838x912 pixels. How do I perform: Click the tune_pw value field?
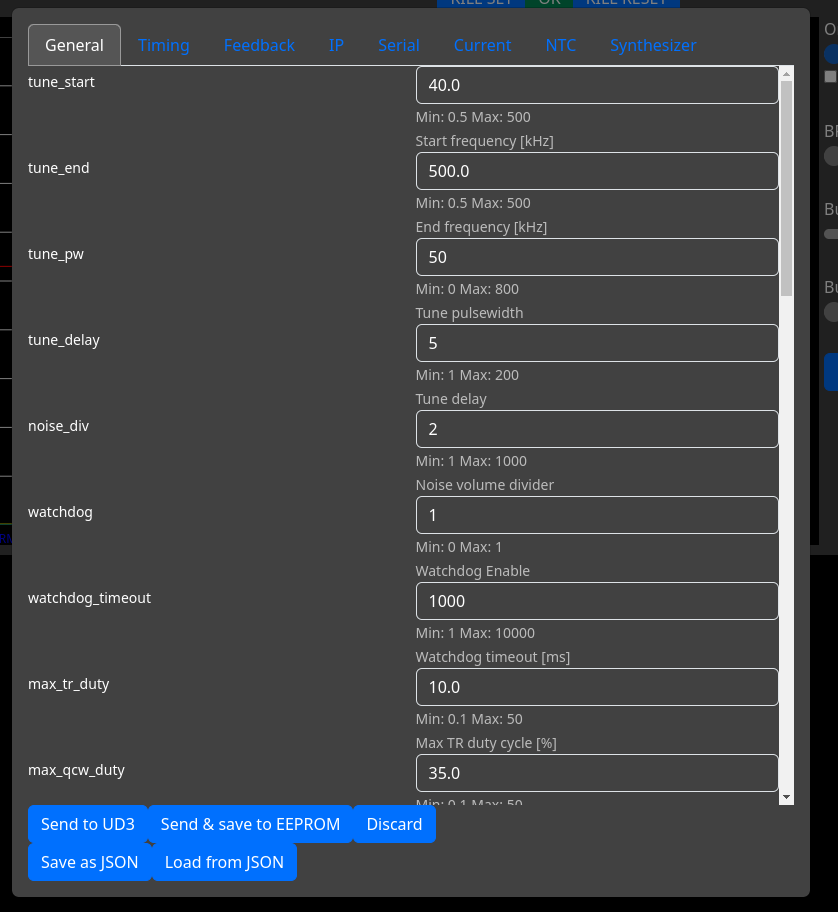pyautogui.click(x=597, y=257)
